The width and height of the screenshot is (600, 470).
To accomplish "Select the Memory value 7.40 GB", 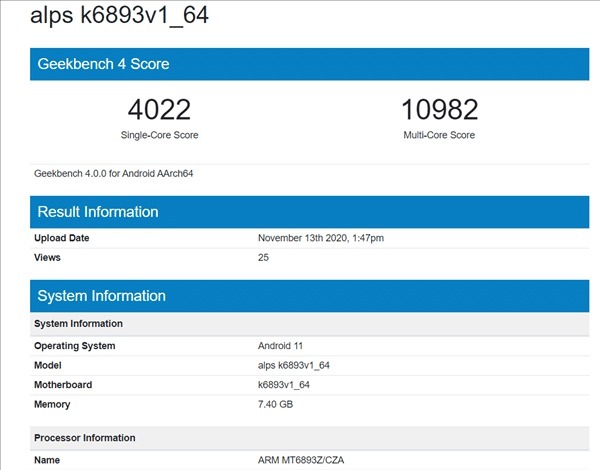I will click(276, 404).
